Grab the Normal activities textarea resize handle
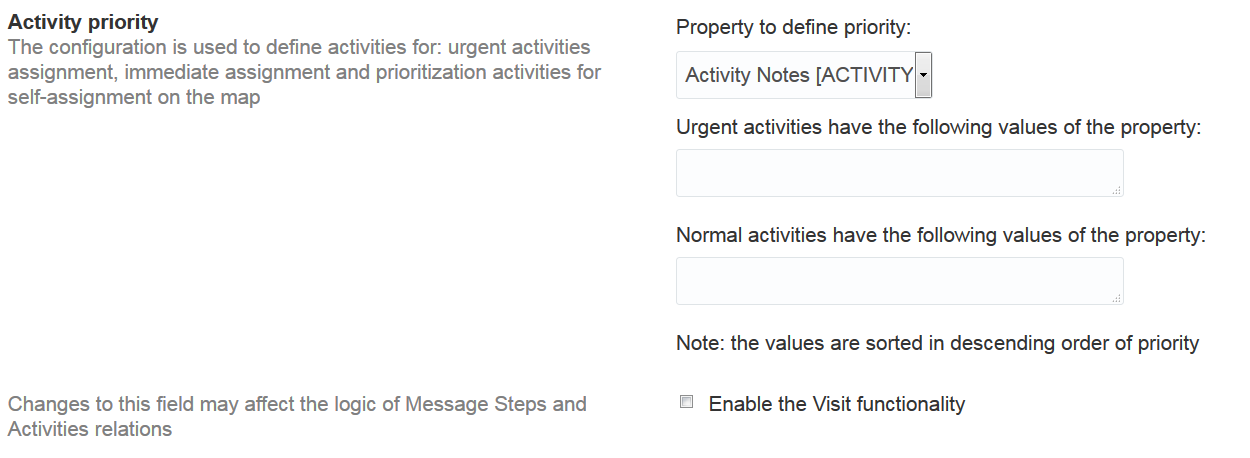The image size is (1250, 458). (1117, 298)
